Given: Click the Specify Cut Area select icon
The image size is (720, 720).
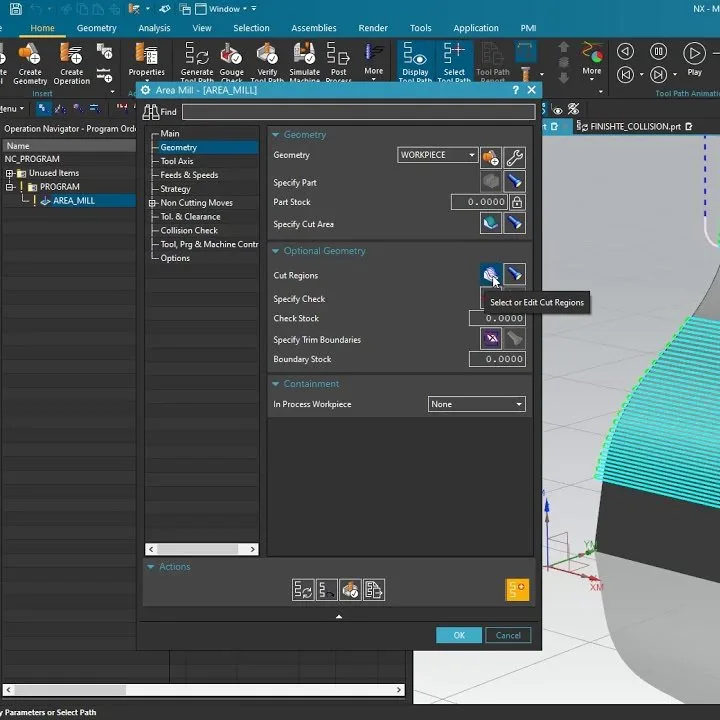Looking at the screenshot, I should coord(490,224).
